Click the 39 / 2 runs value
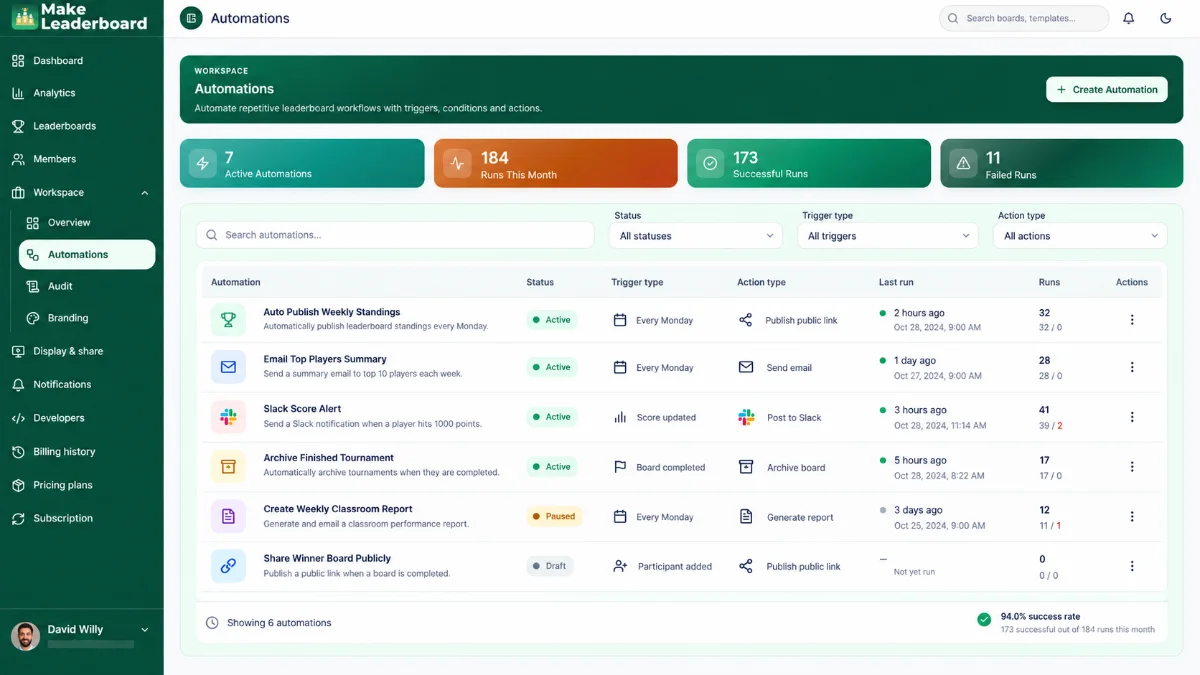This screenshot has height=675, width=1200. point(1050,425)
